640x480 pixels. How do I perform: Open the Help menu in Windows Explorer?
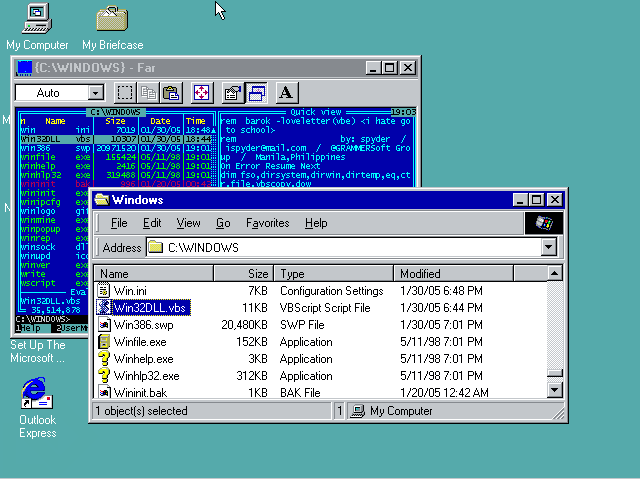(316, 223)
